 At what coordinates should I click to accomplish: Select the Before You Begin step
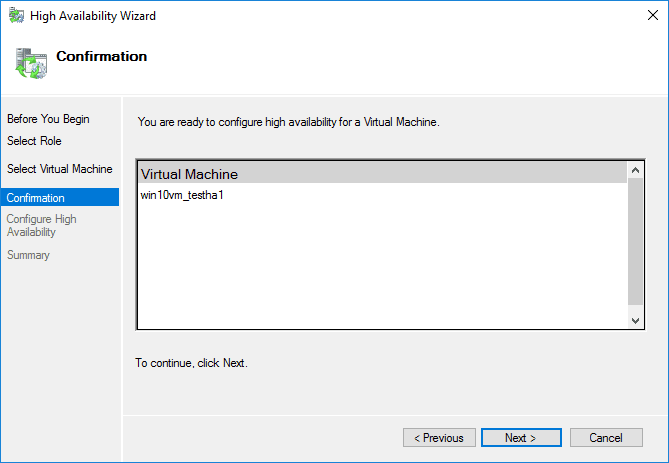click(x=48, y=119)
